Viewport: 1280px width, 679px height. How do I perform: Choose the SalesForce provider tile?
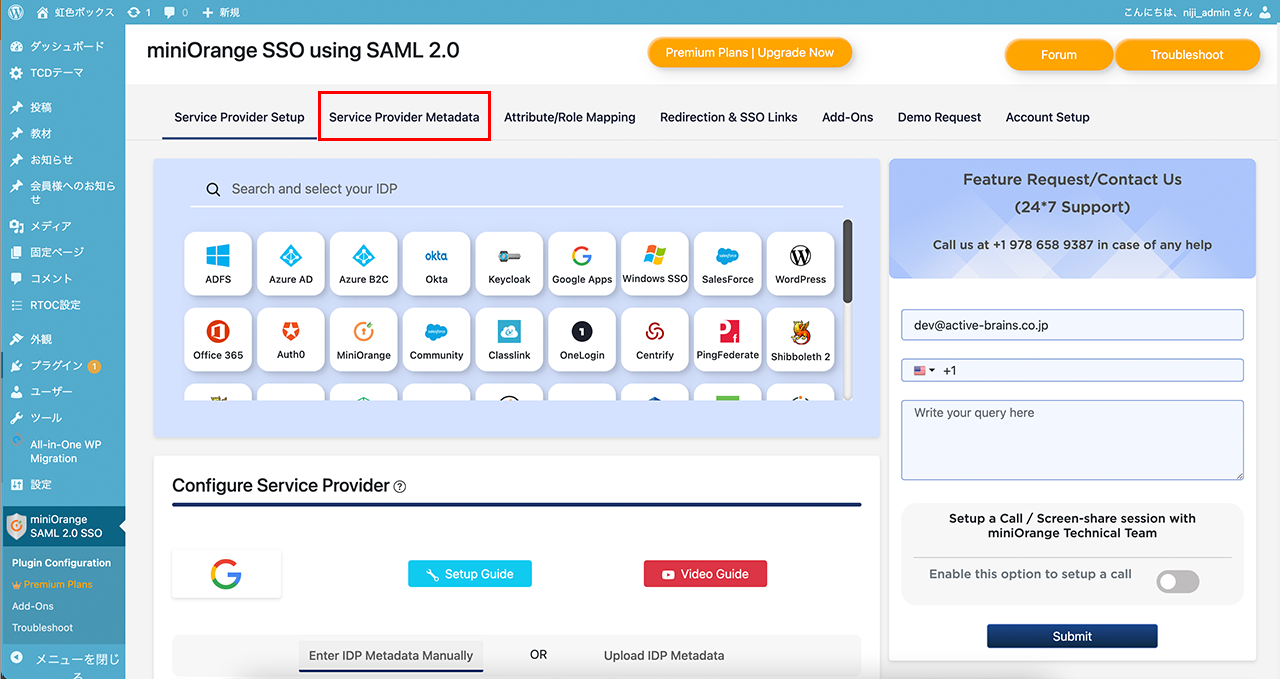728,264
